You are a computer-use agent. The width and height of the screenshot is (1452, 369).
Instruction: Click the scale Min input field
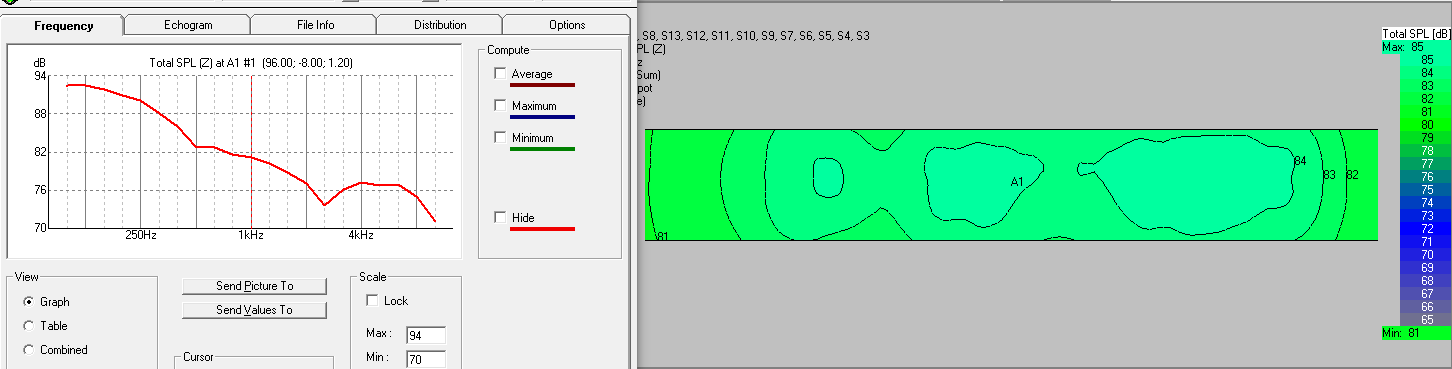pos(425,359)
